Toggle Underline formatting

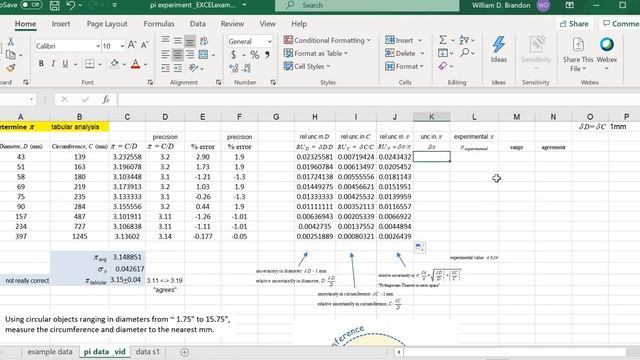click(x=65, y=64)
